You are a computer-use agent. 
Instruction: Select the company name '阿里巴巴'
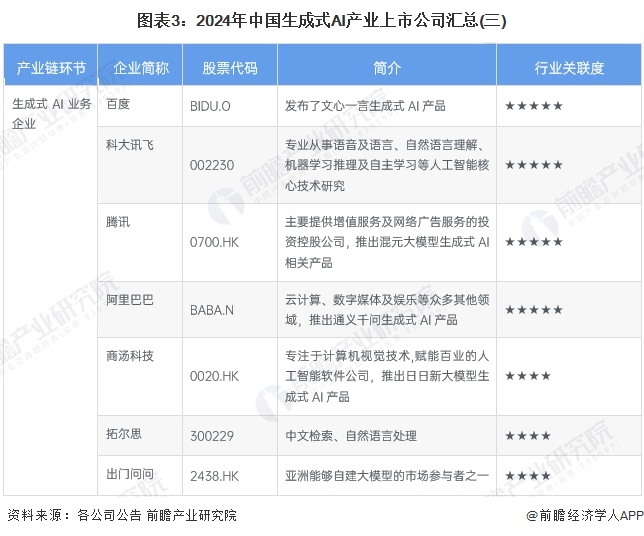129,299
